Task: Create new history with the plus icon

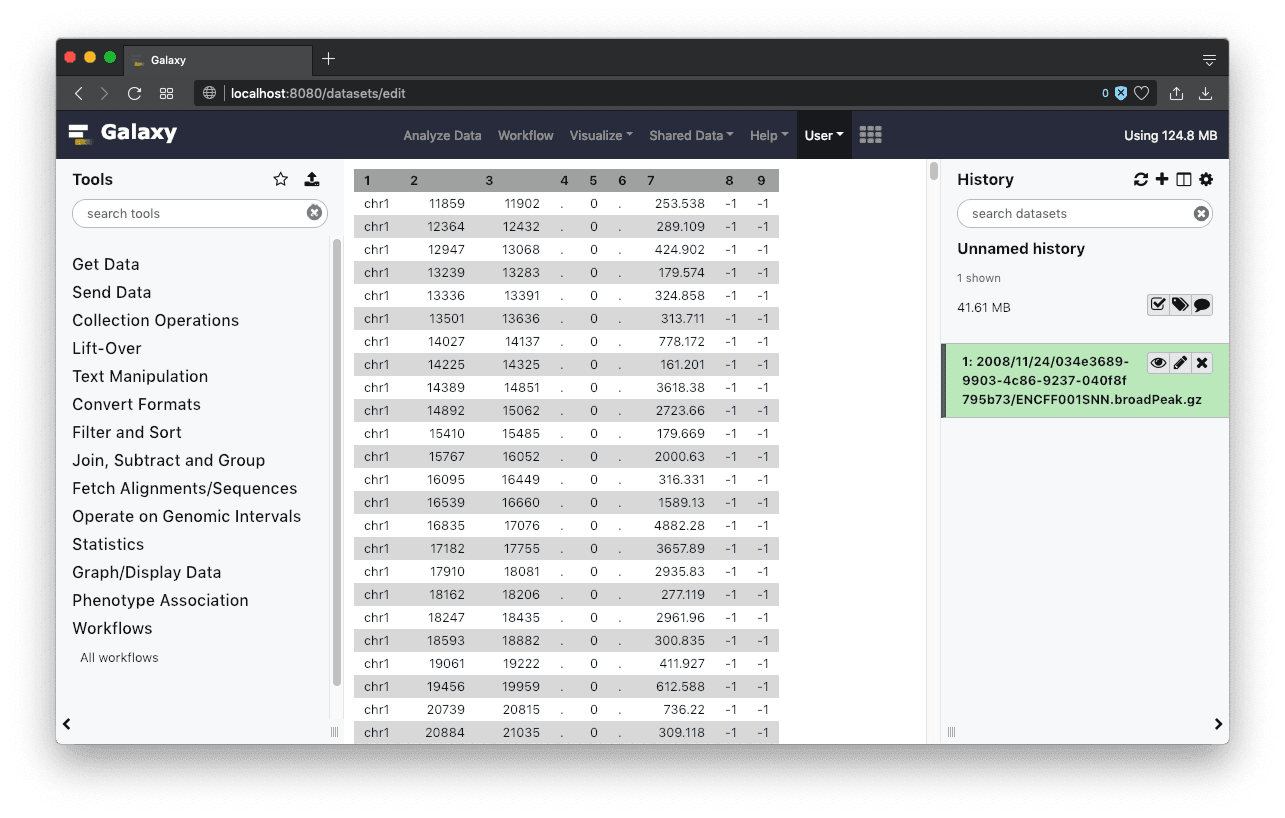Action: coord(1162,179)
